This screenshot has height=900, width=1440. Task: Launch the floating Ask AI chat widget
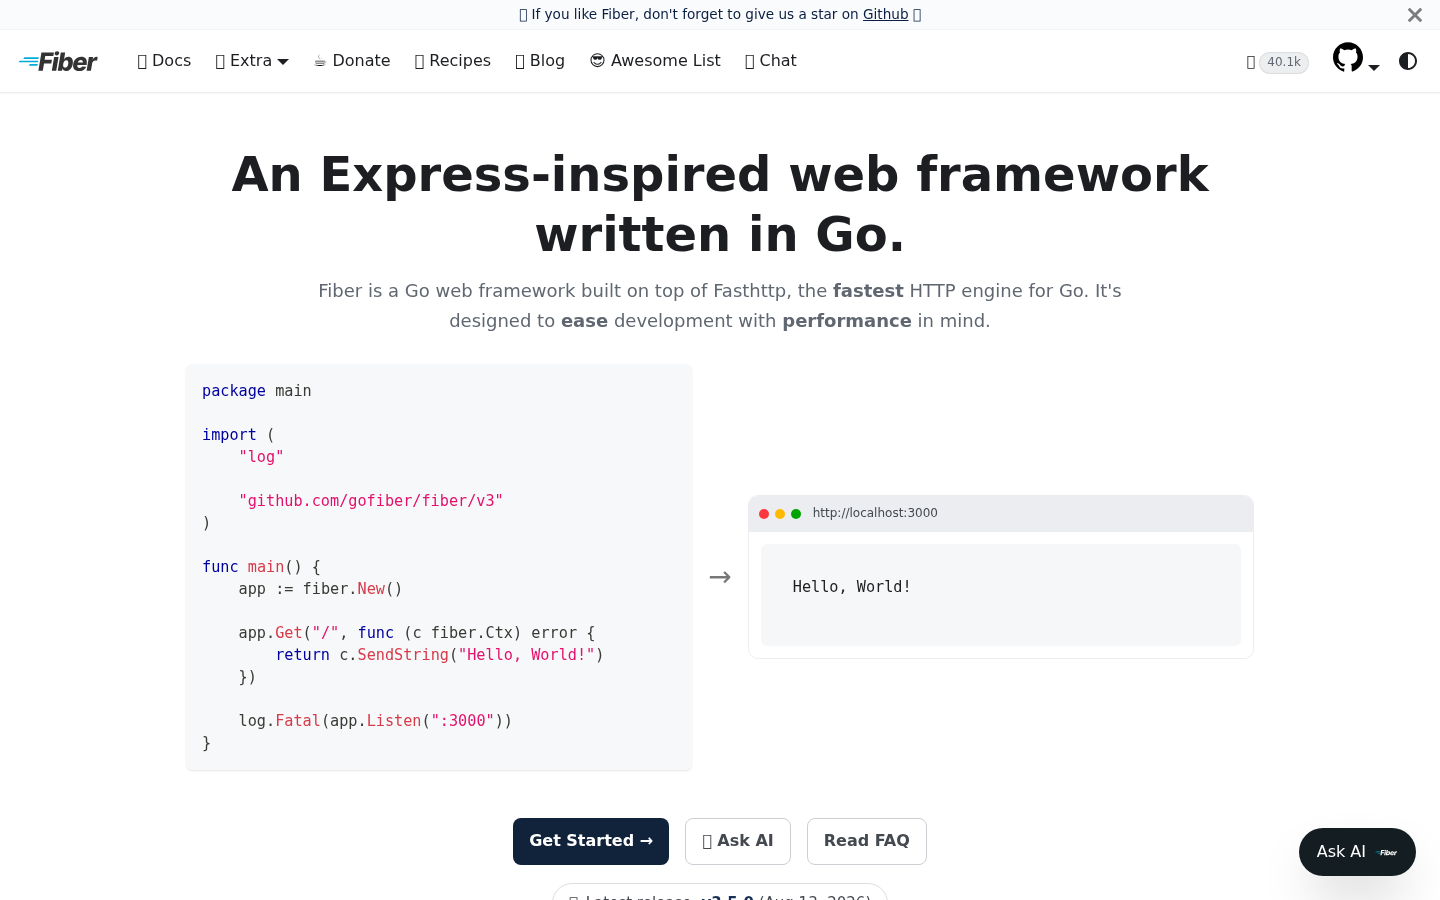point(1357,852)
